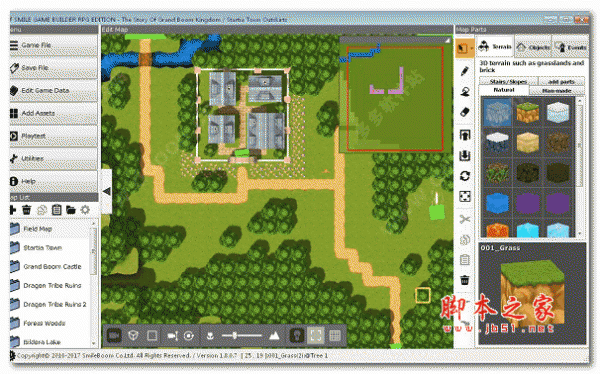Click the add map plus icon

tap(13, 210)
